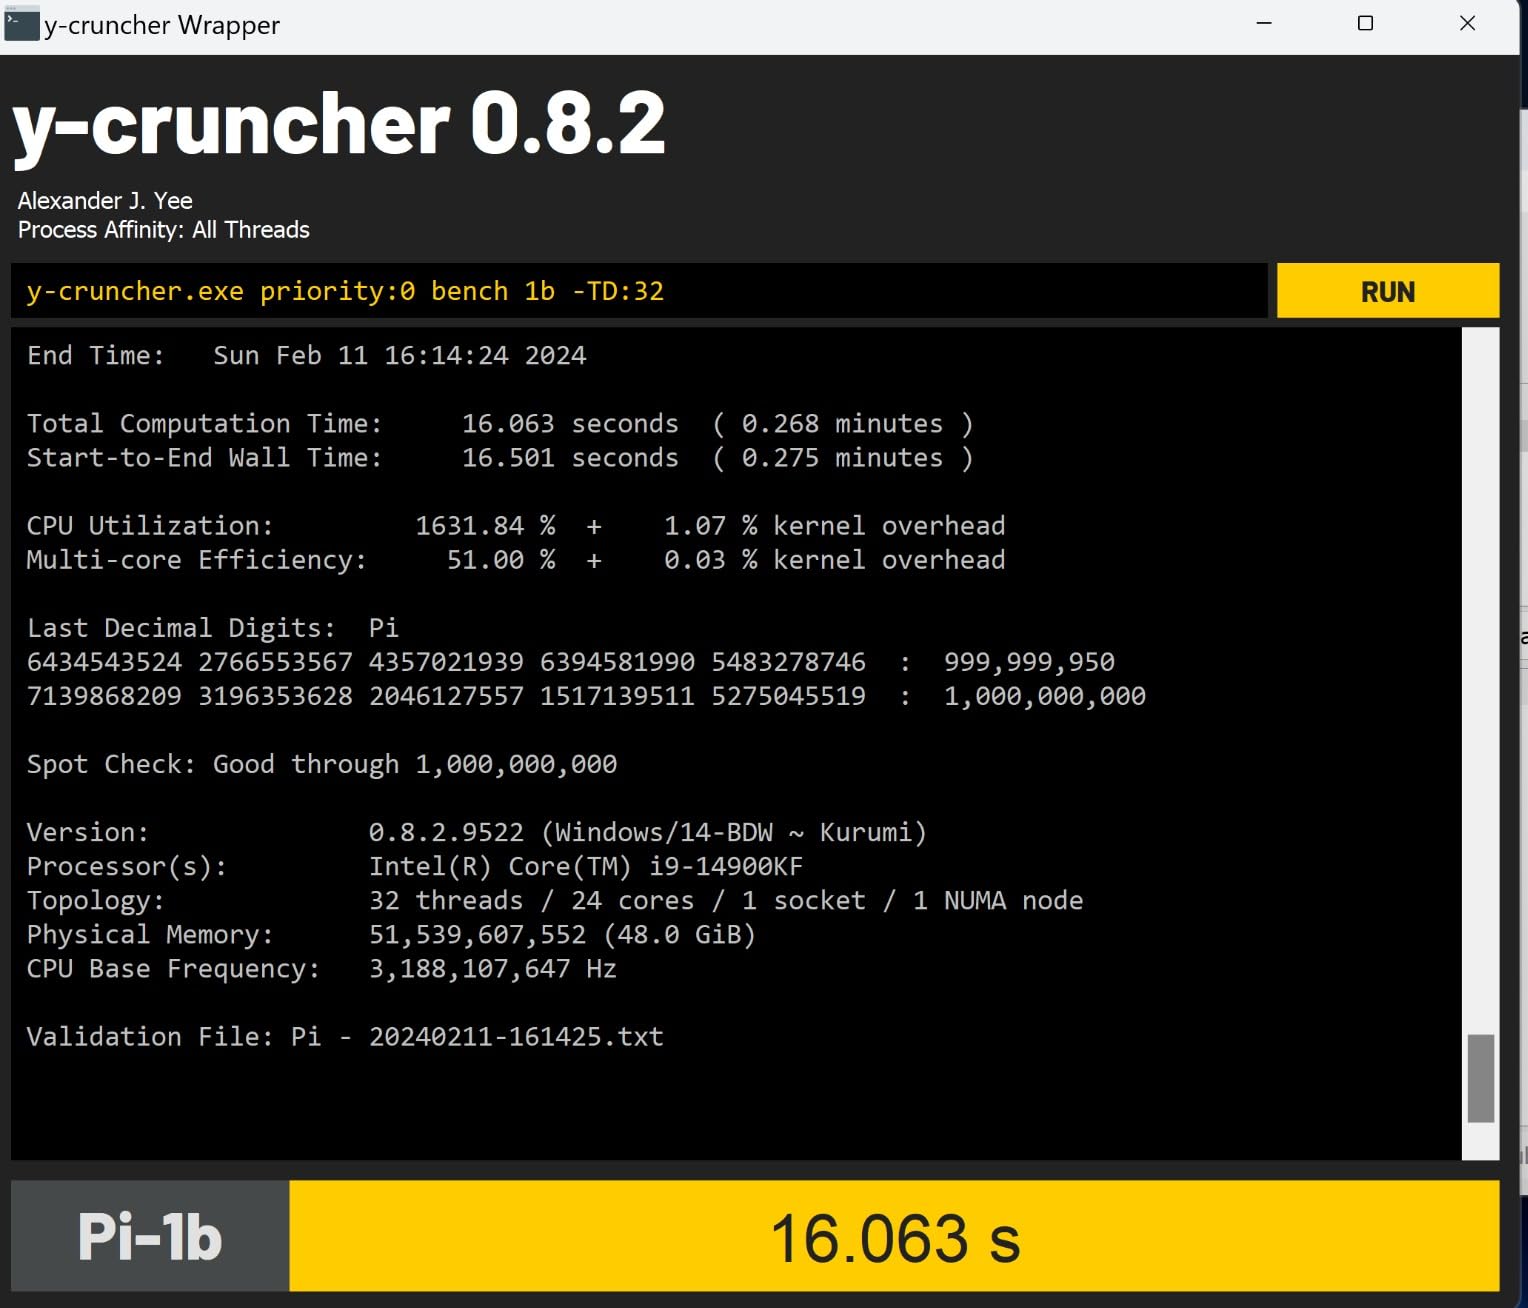Viewport: 1528px width, 1308px height.
Task: Focus the y-cruncher.exe command input field
Action: click(639, 291)
